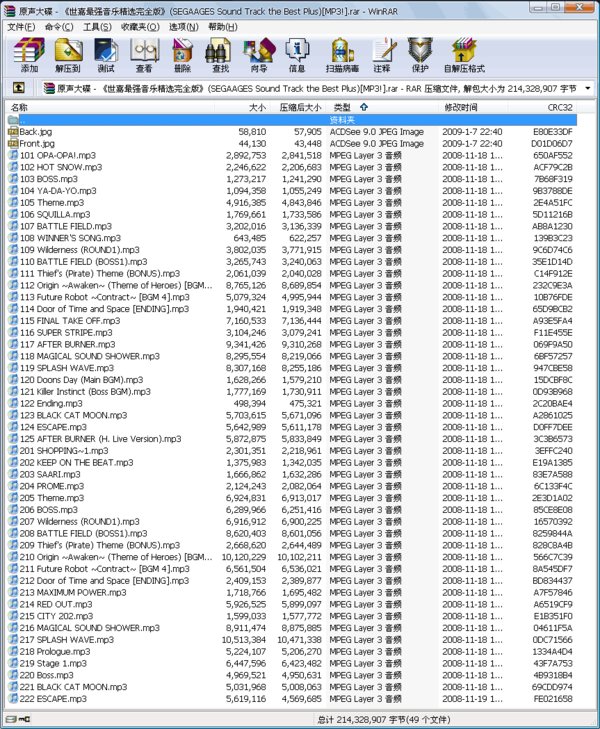Click the SFX (自解压格式) icon
This screenshot has width=600, height=729.
(x=464, y=55)
